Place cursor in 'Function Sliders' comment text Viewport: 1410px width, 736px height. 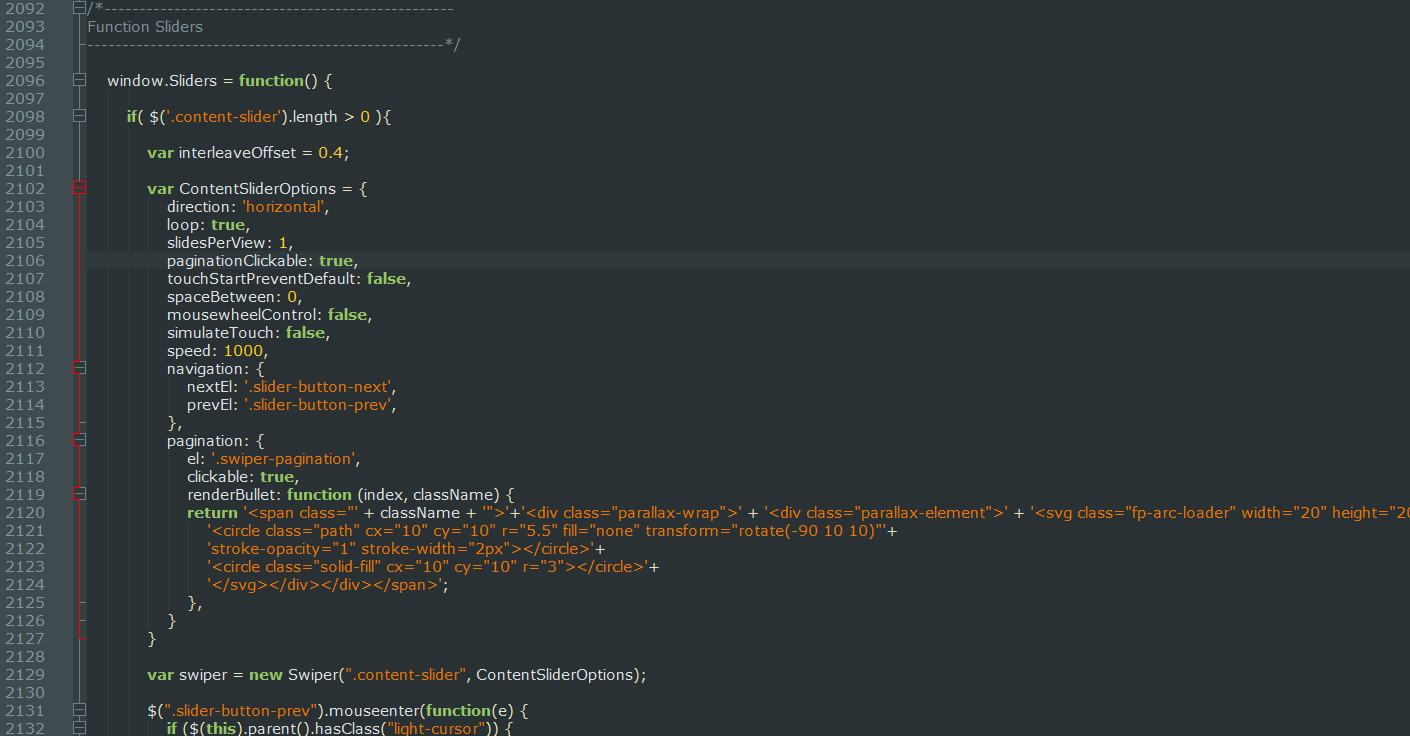(x=145, y=27)
